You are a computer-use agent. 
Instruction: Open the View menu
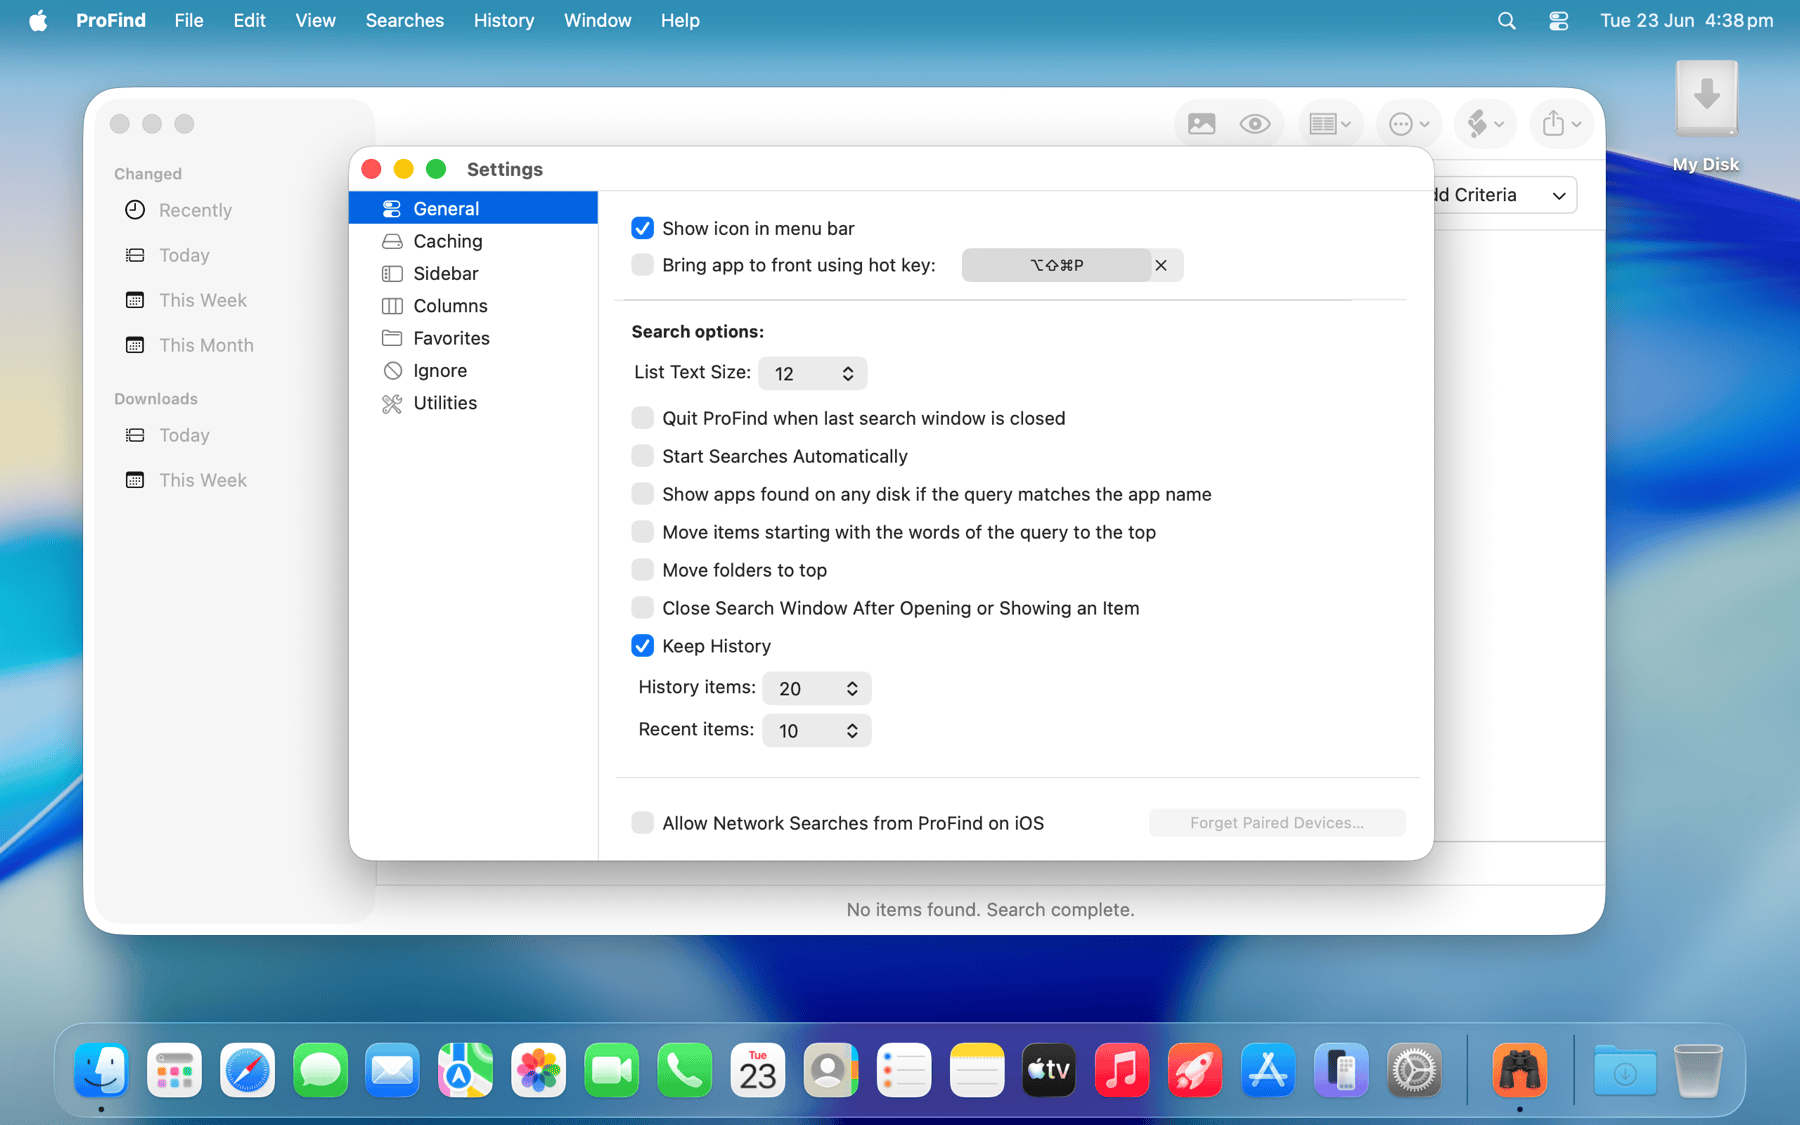coord(316,20)
